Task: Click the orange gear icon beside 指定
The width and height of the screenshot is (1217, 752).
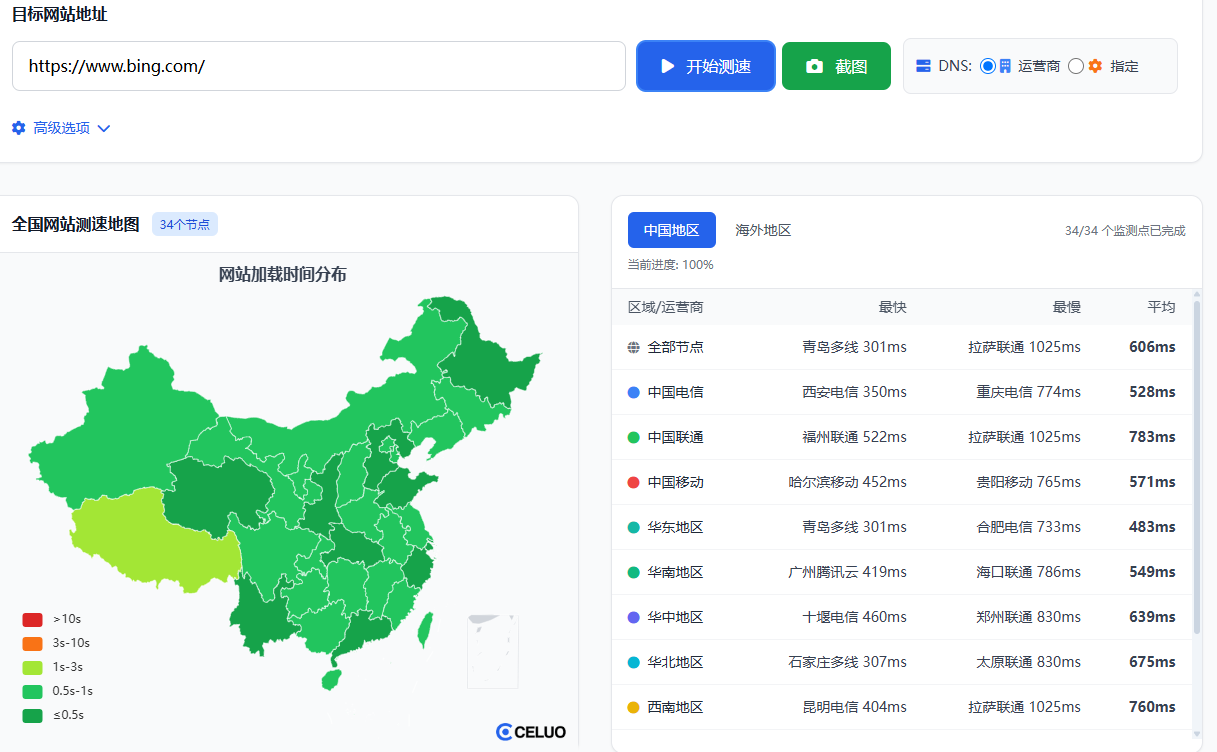Action: click(x=1095, y=66)
